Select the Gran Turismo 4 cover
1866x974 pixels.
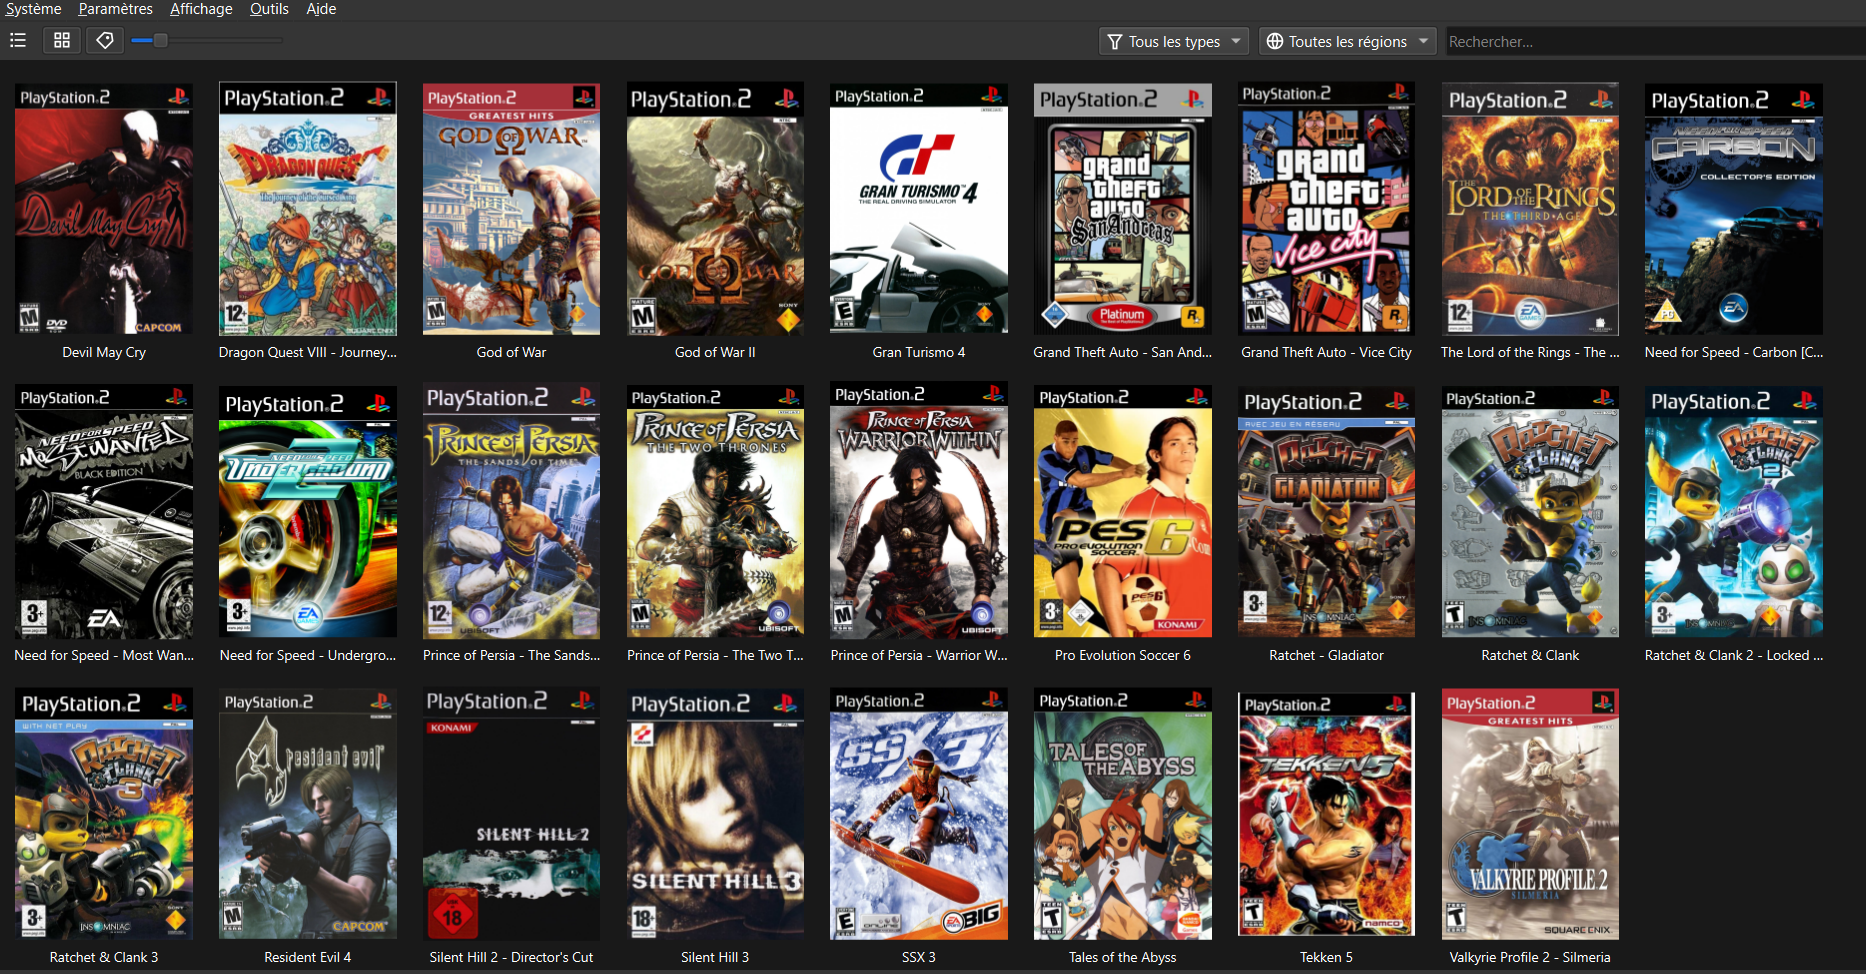pos(918,209)
